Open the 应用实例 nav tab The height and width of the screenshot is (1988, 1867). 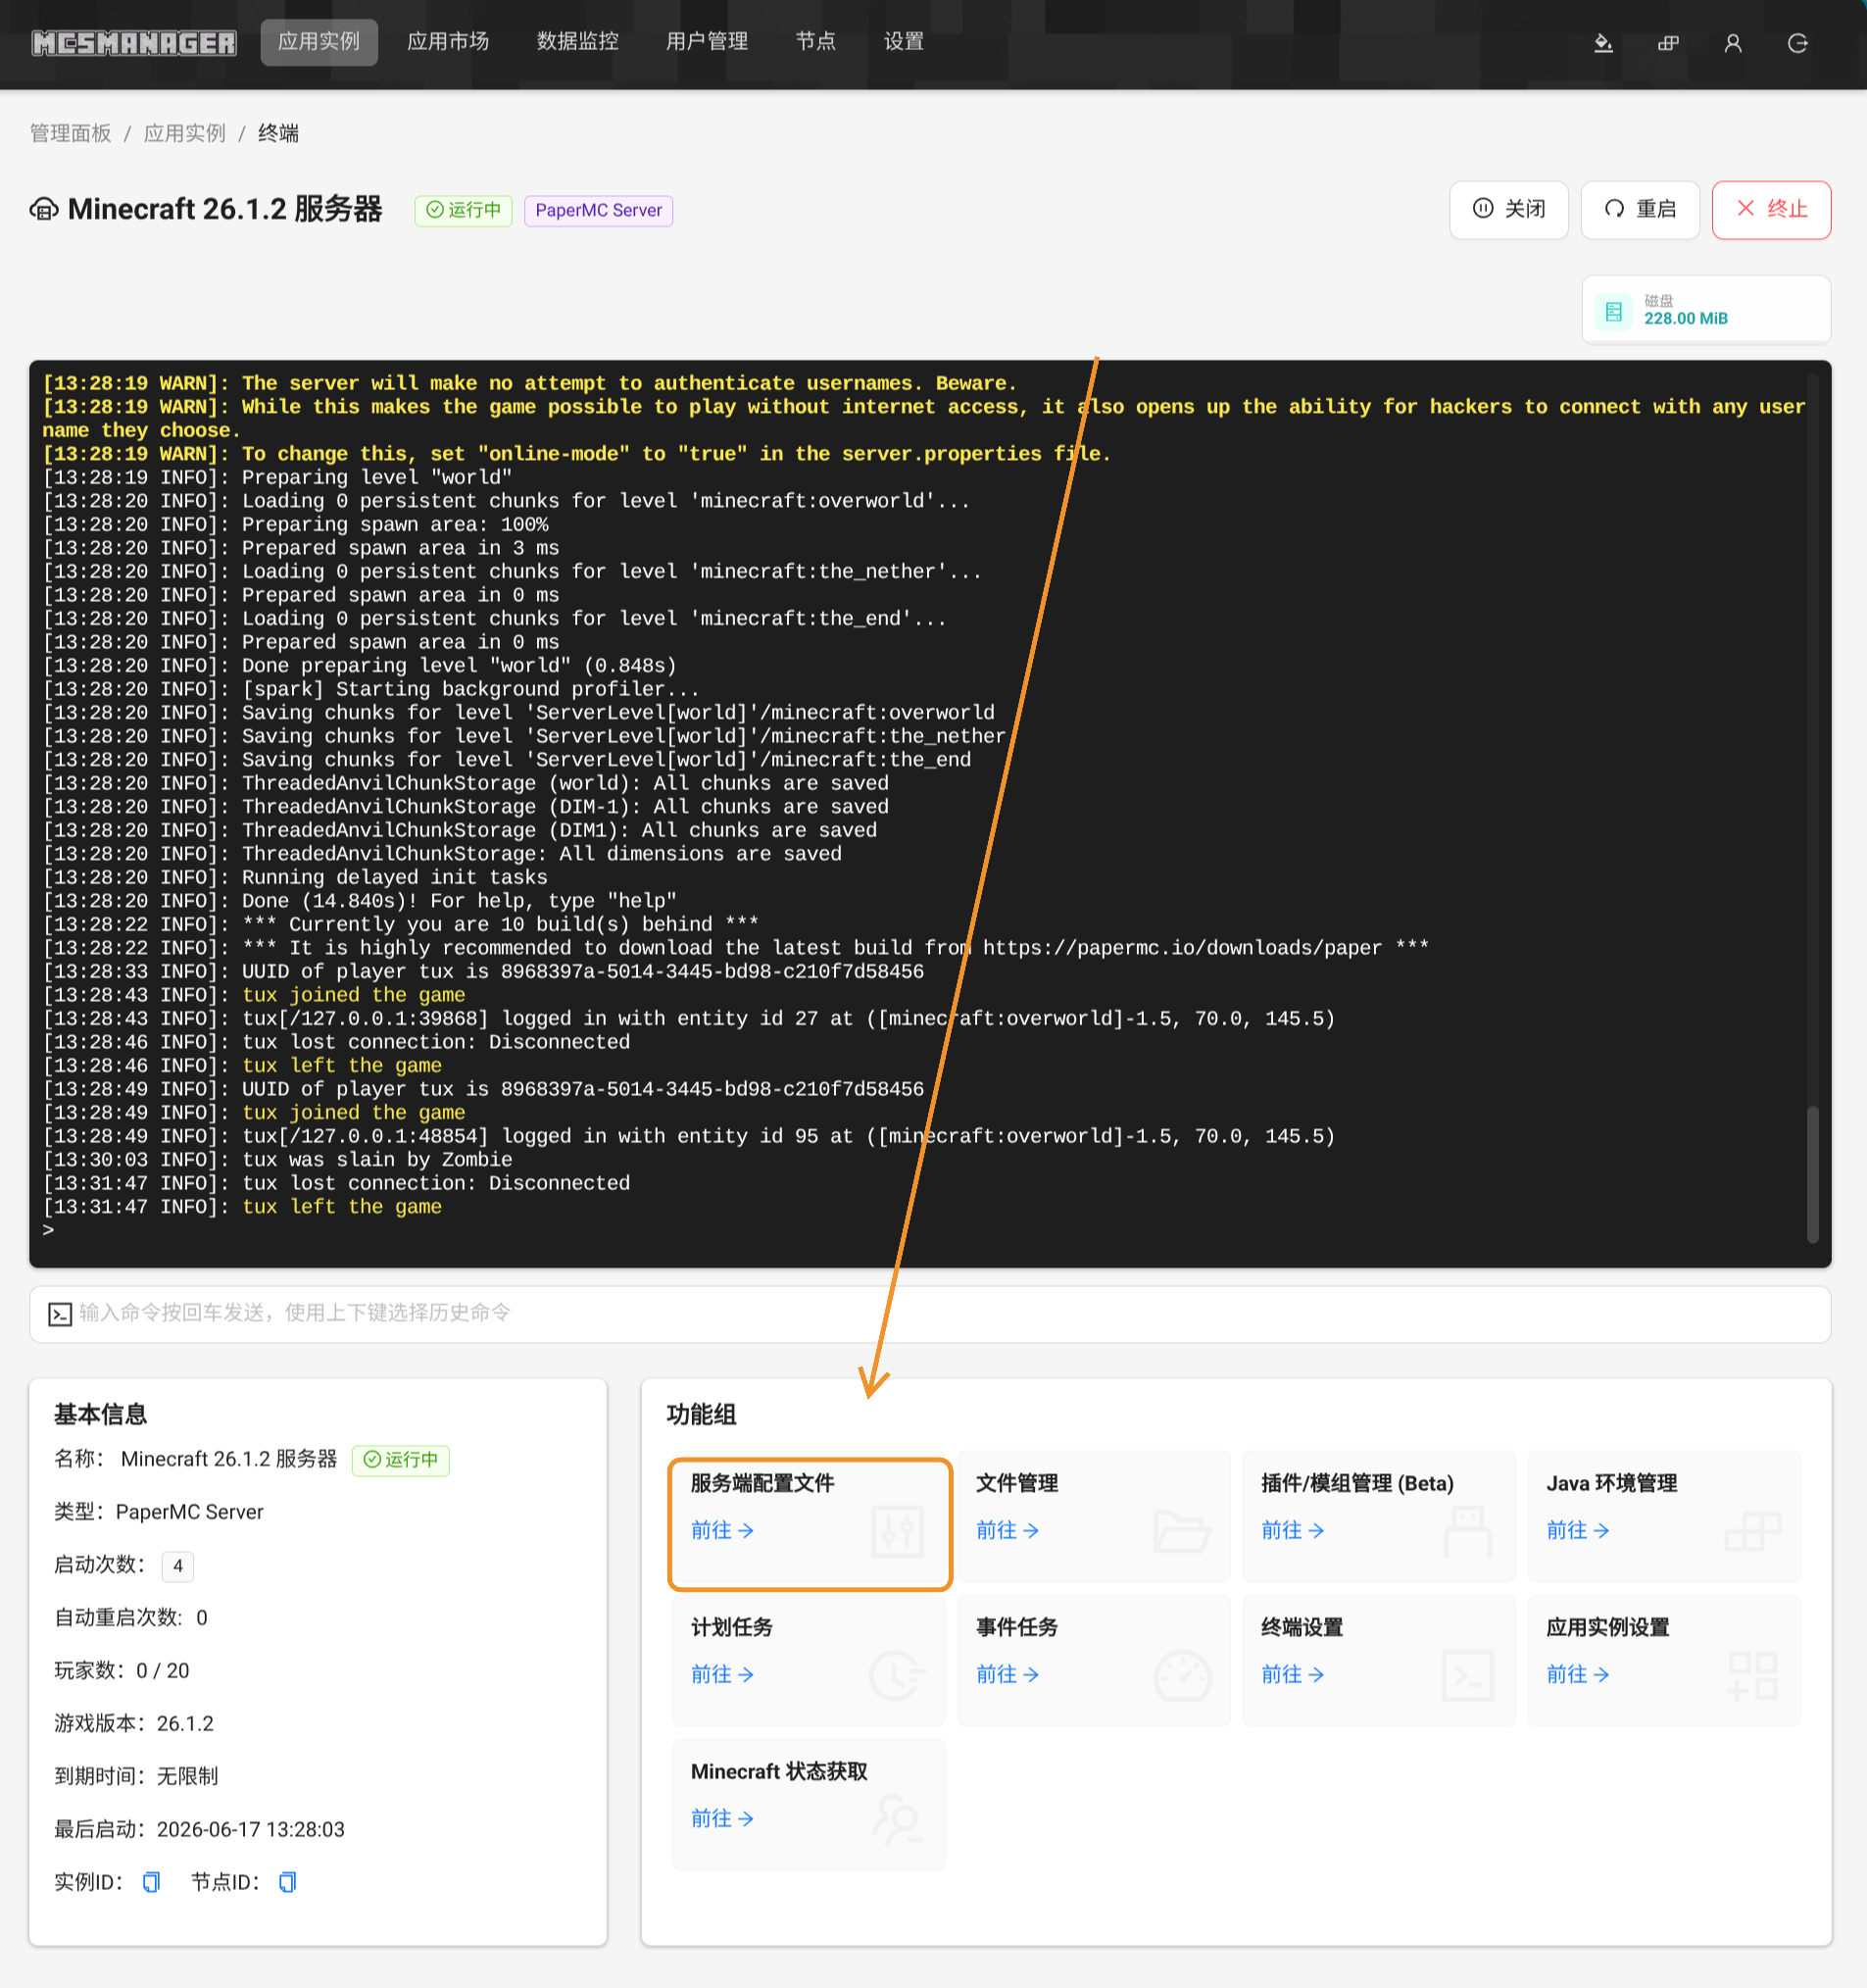point(319,42)
